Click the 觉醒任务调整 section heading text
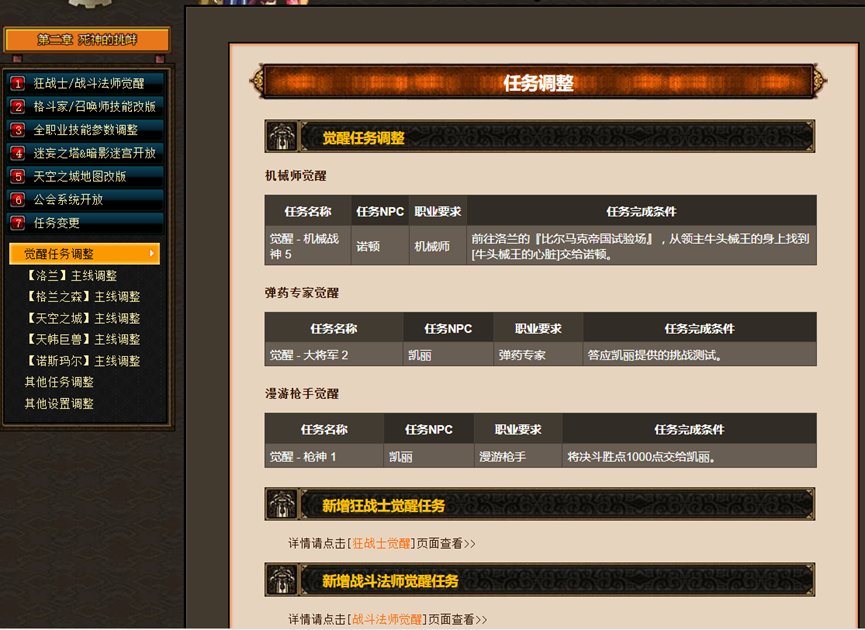The height and width of the screenshot is (630, 865). click(x=363, y=137)
